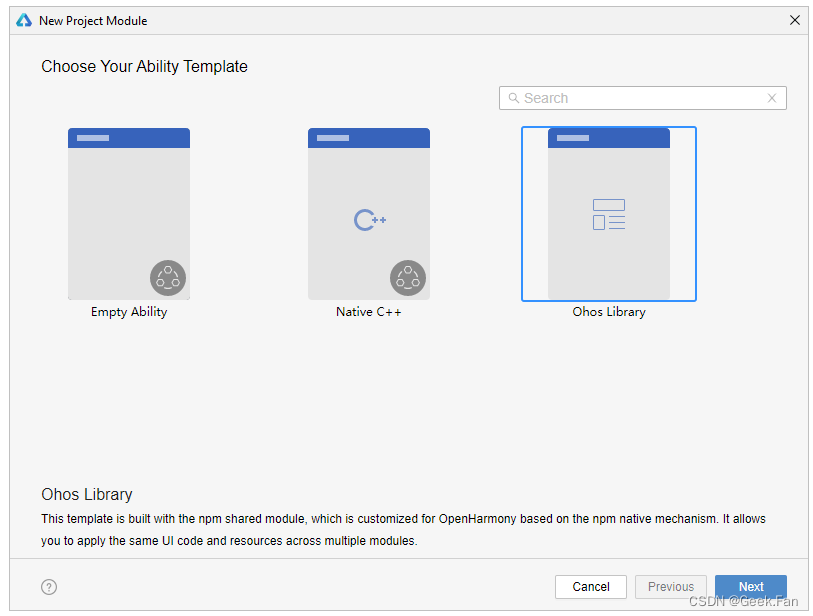Clear the search field using the X icon
813x616 pixels.
(771, 98)
